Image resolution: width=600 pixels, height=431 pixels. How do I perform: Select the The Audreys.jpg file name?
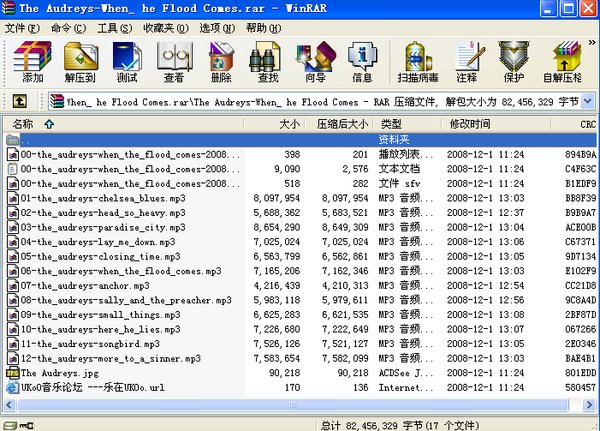(60, 373)
